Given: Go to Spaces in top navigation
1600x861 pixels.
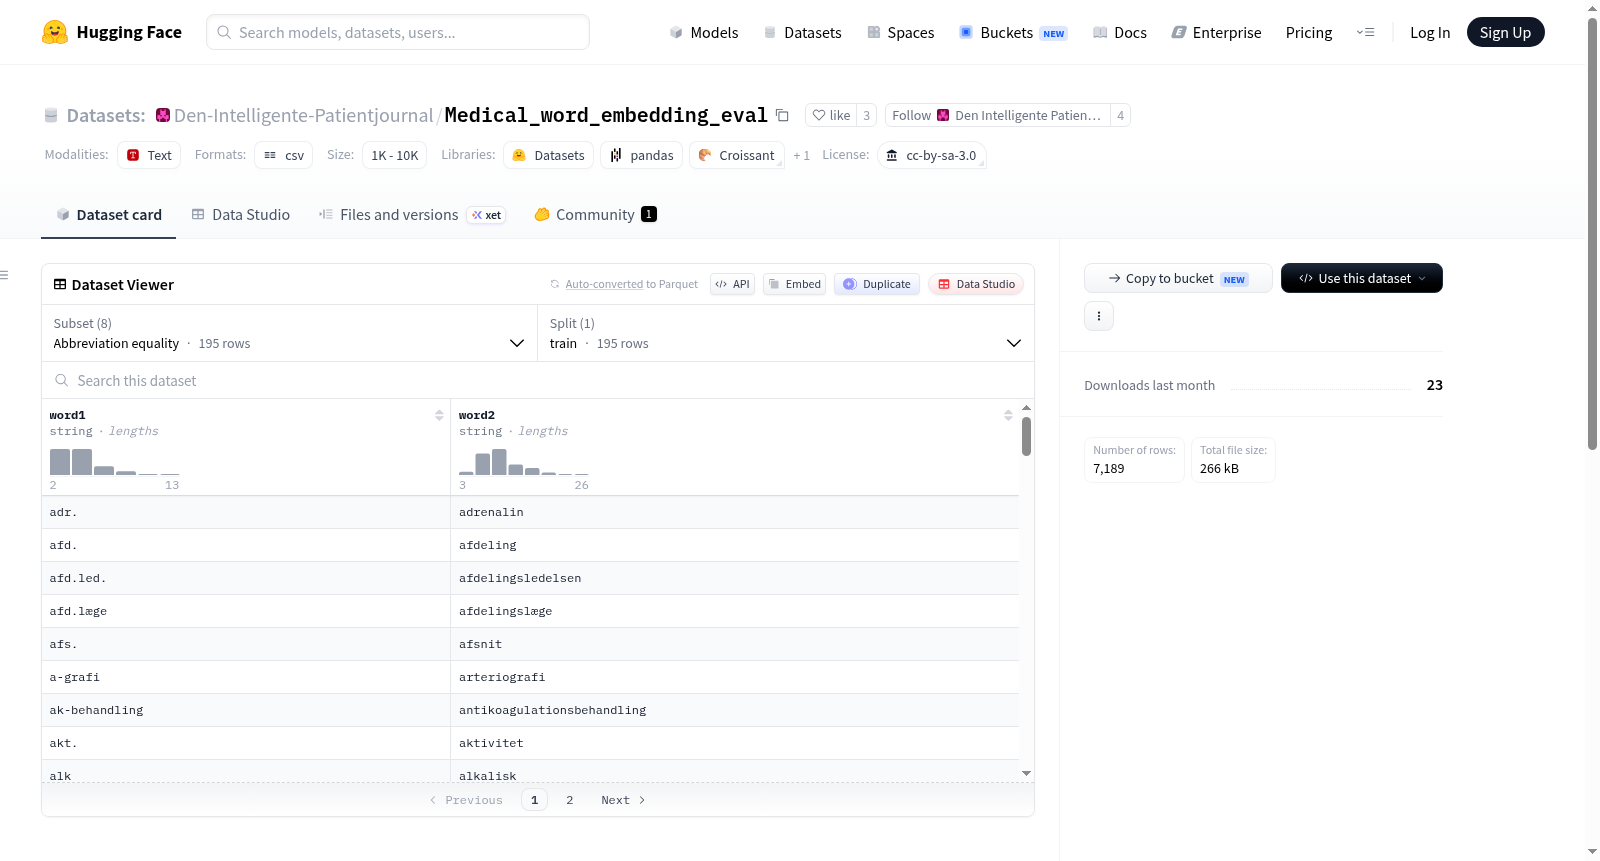Looking at the screenshot, I should pyautogui.click(x=901, y=32).
